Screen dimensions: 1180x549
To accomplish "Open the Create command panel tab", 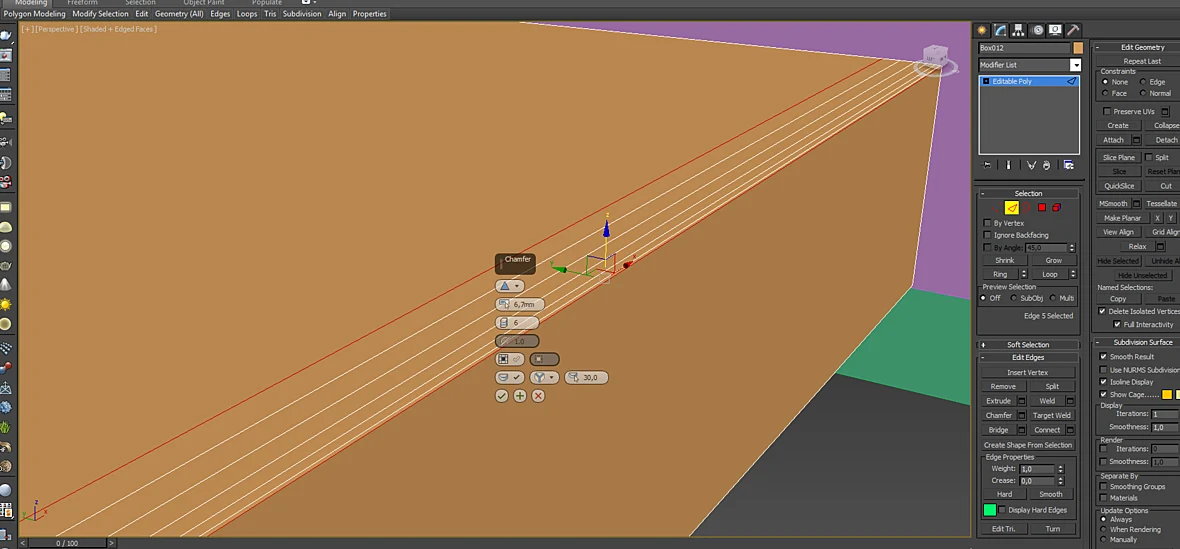I will [x=982, y=30].
